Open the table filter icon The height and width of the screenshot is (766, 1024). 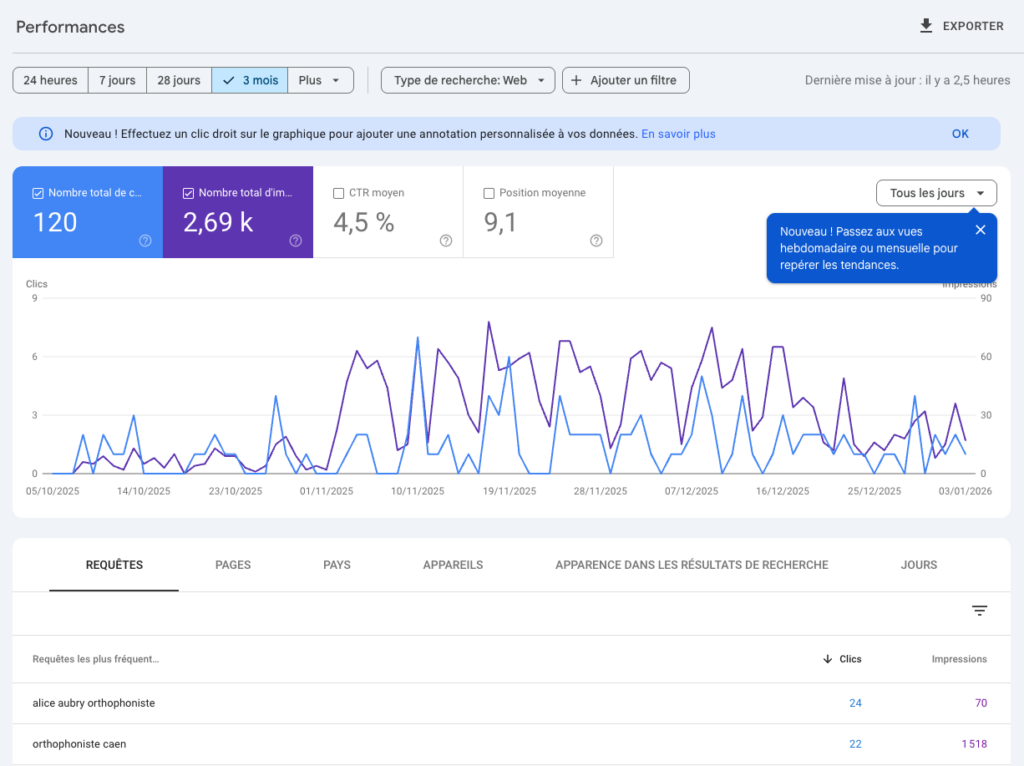tap(979, 611)
